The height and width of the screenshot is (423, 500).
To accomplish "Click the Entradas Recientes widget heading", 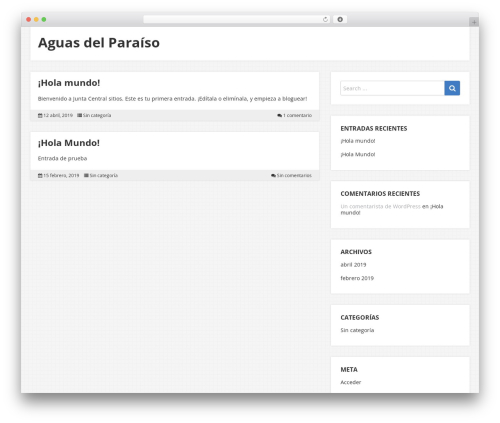I will click(374, 128).
